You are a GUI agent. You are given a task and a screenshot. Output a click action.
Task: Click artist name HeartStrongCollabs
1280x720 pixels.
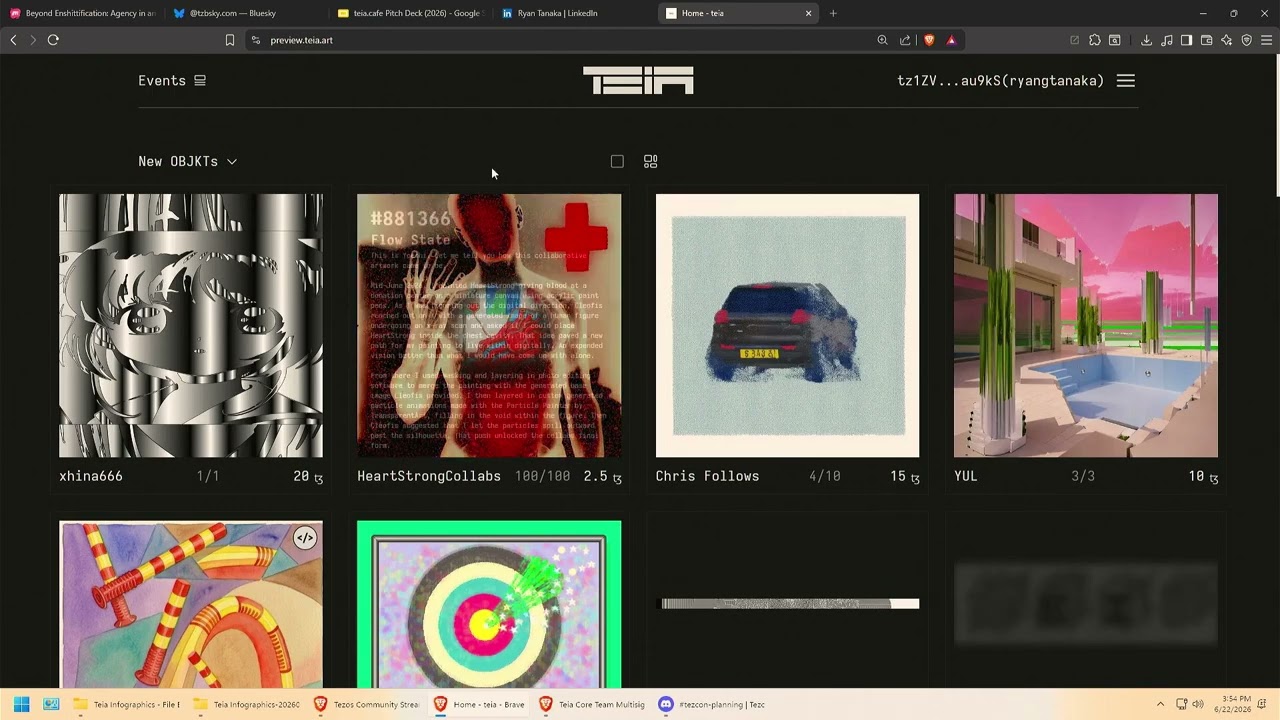coord(429,476)
